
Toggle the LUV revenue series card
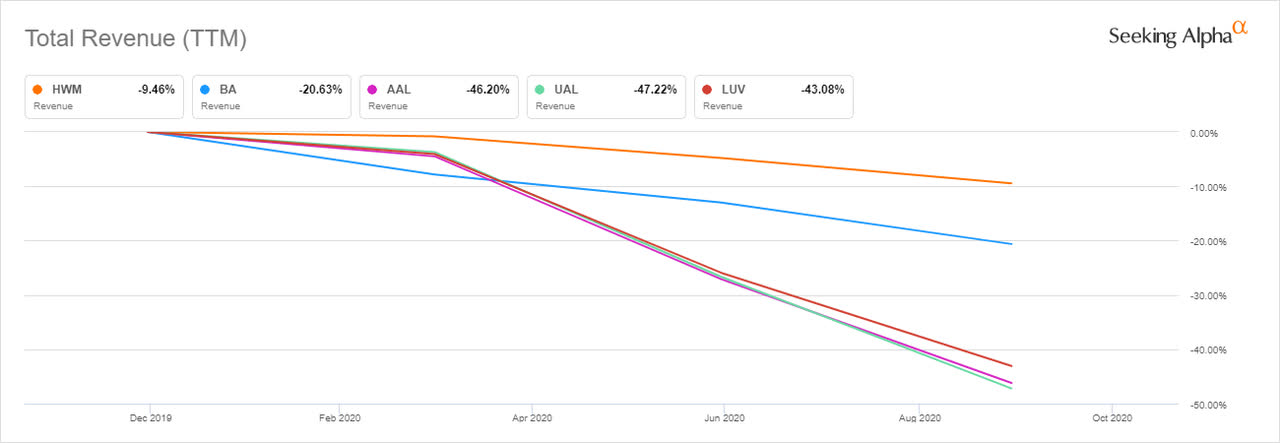pos(773,97)
